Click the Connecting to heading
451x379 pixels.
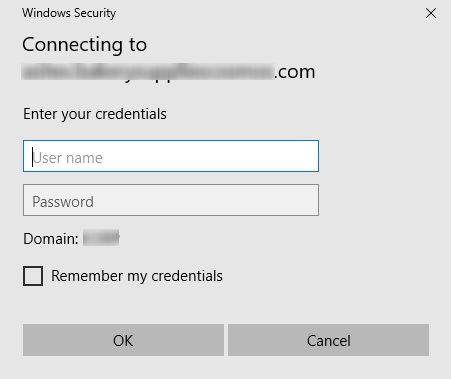pos(84,45)
